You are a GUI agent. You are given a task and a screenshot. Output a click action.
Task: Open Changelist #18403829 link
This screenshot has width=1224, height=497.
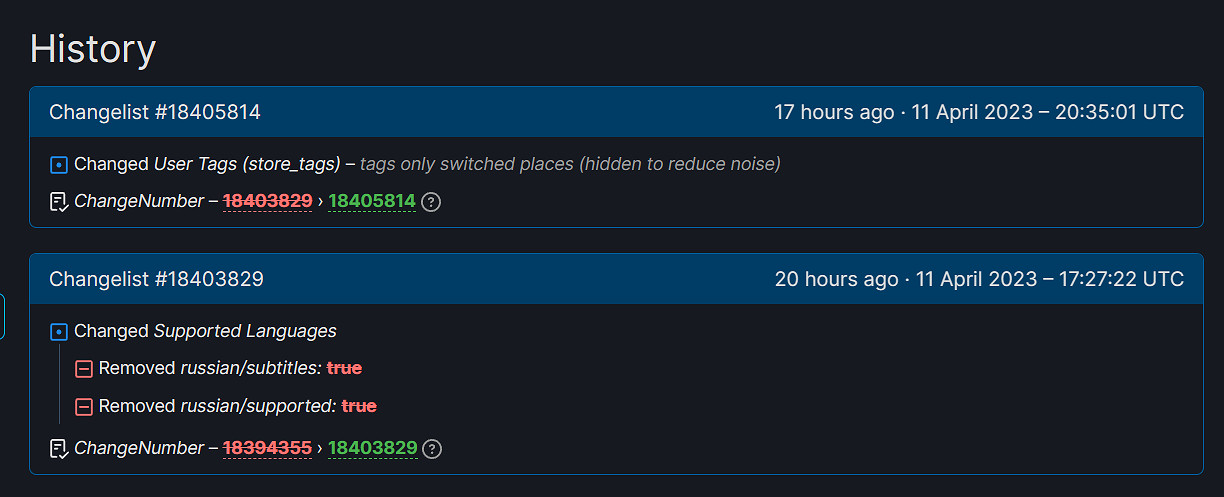pos(156,279)
